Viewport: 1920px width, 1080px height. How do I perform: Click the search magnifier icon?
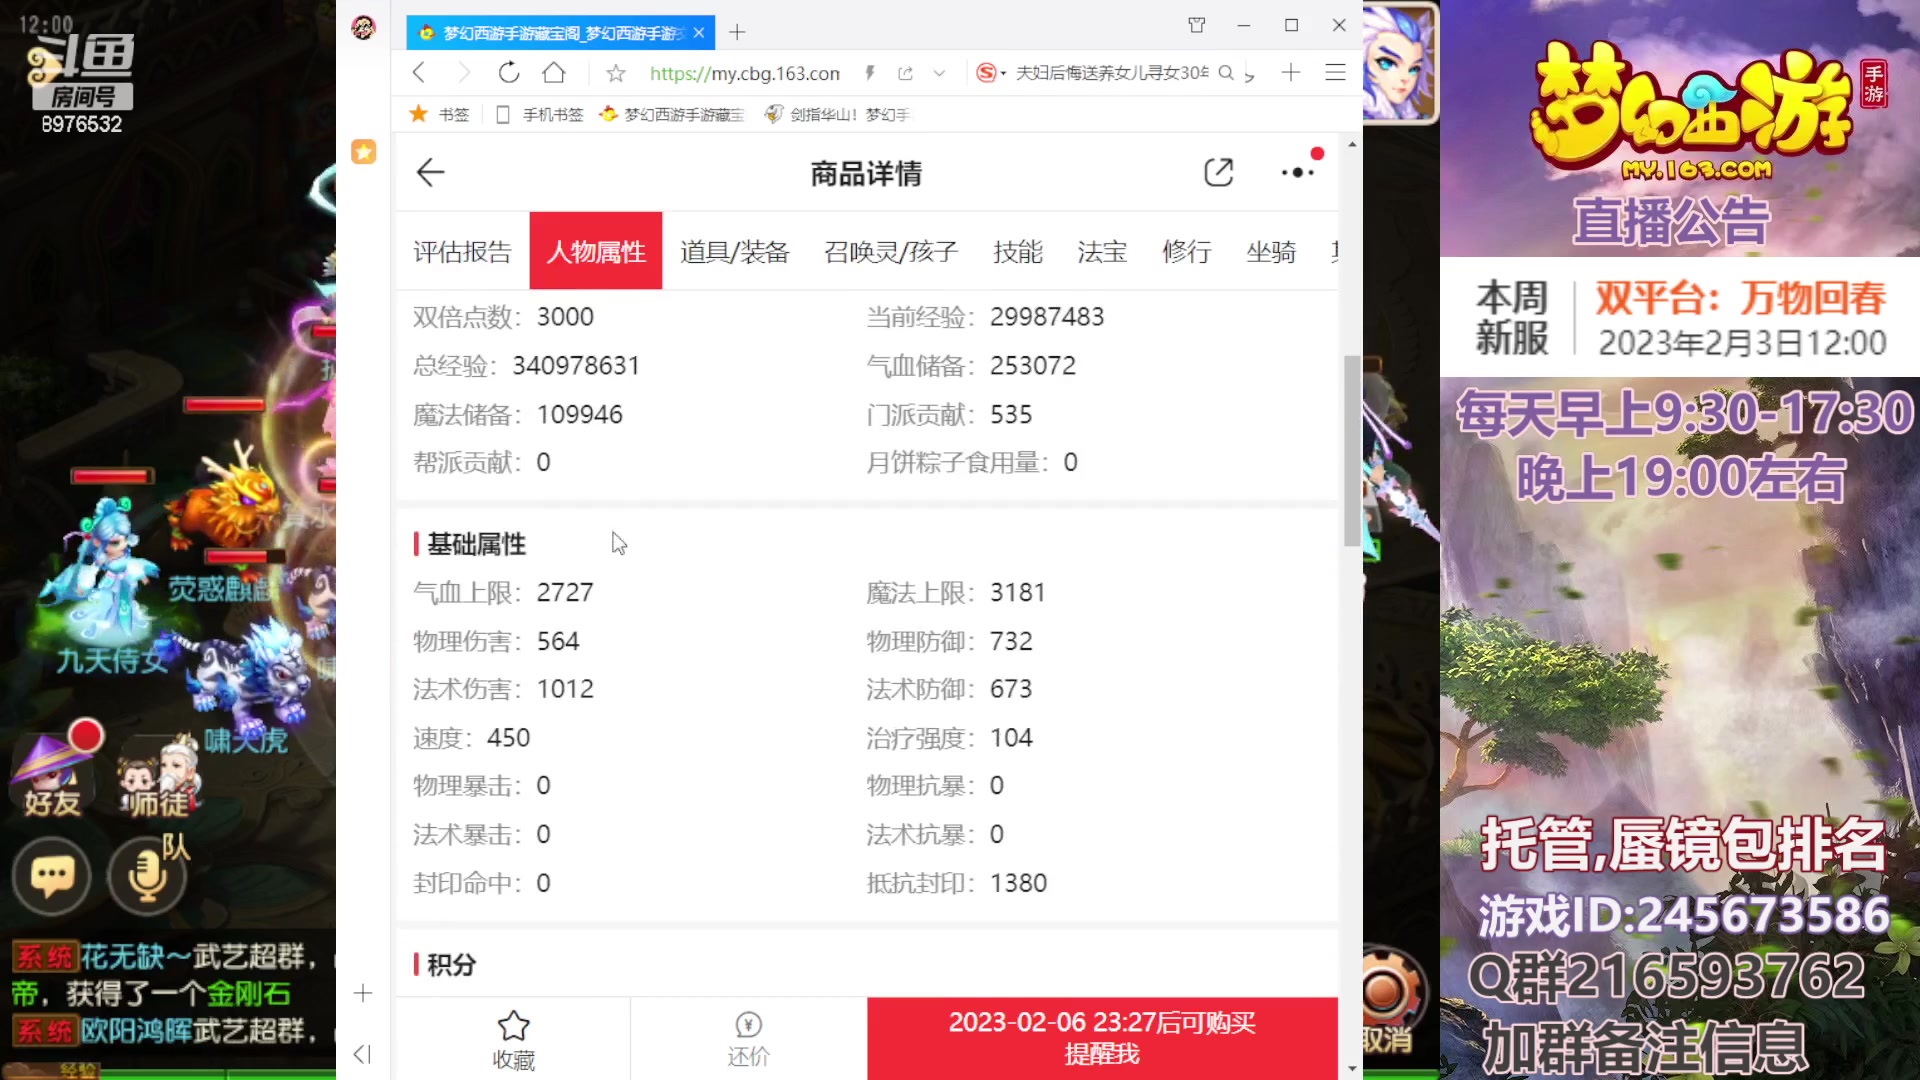click(1226, 73)
